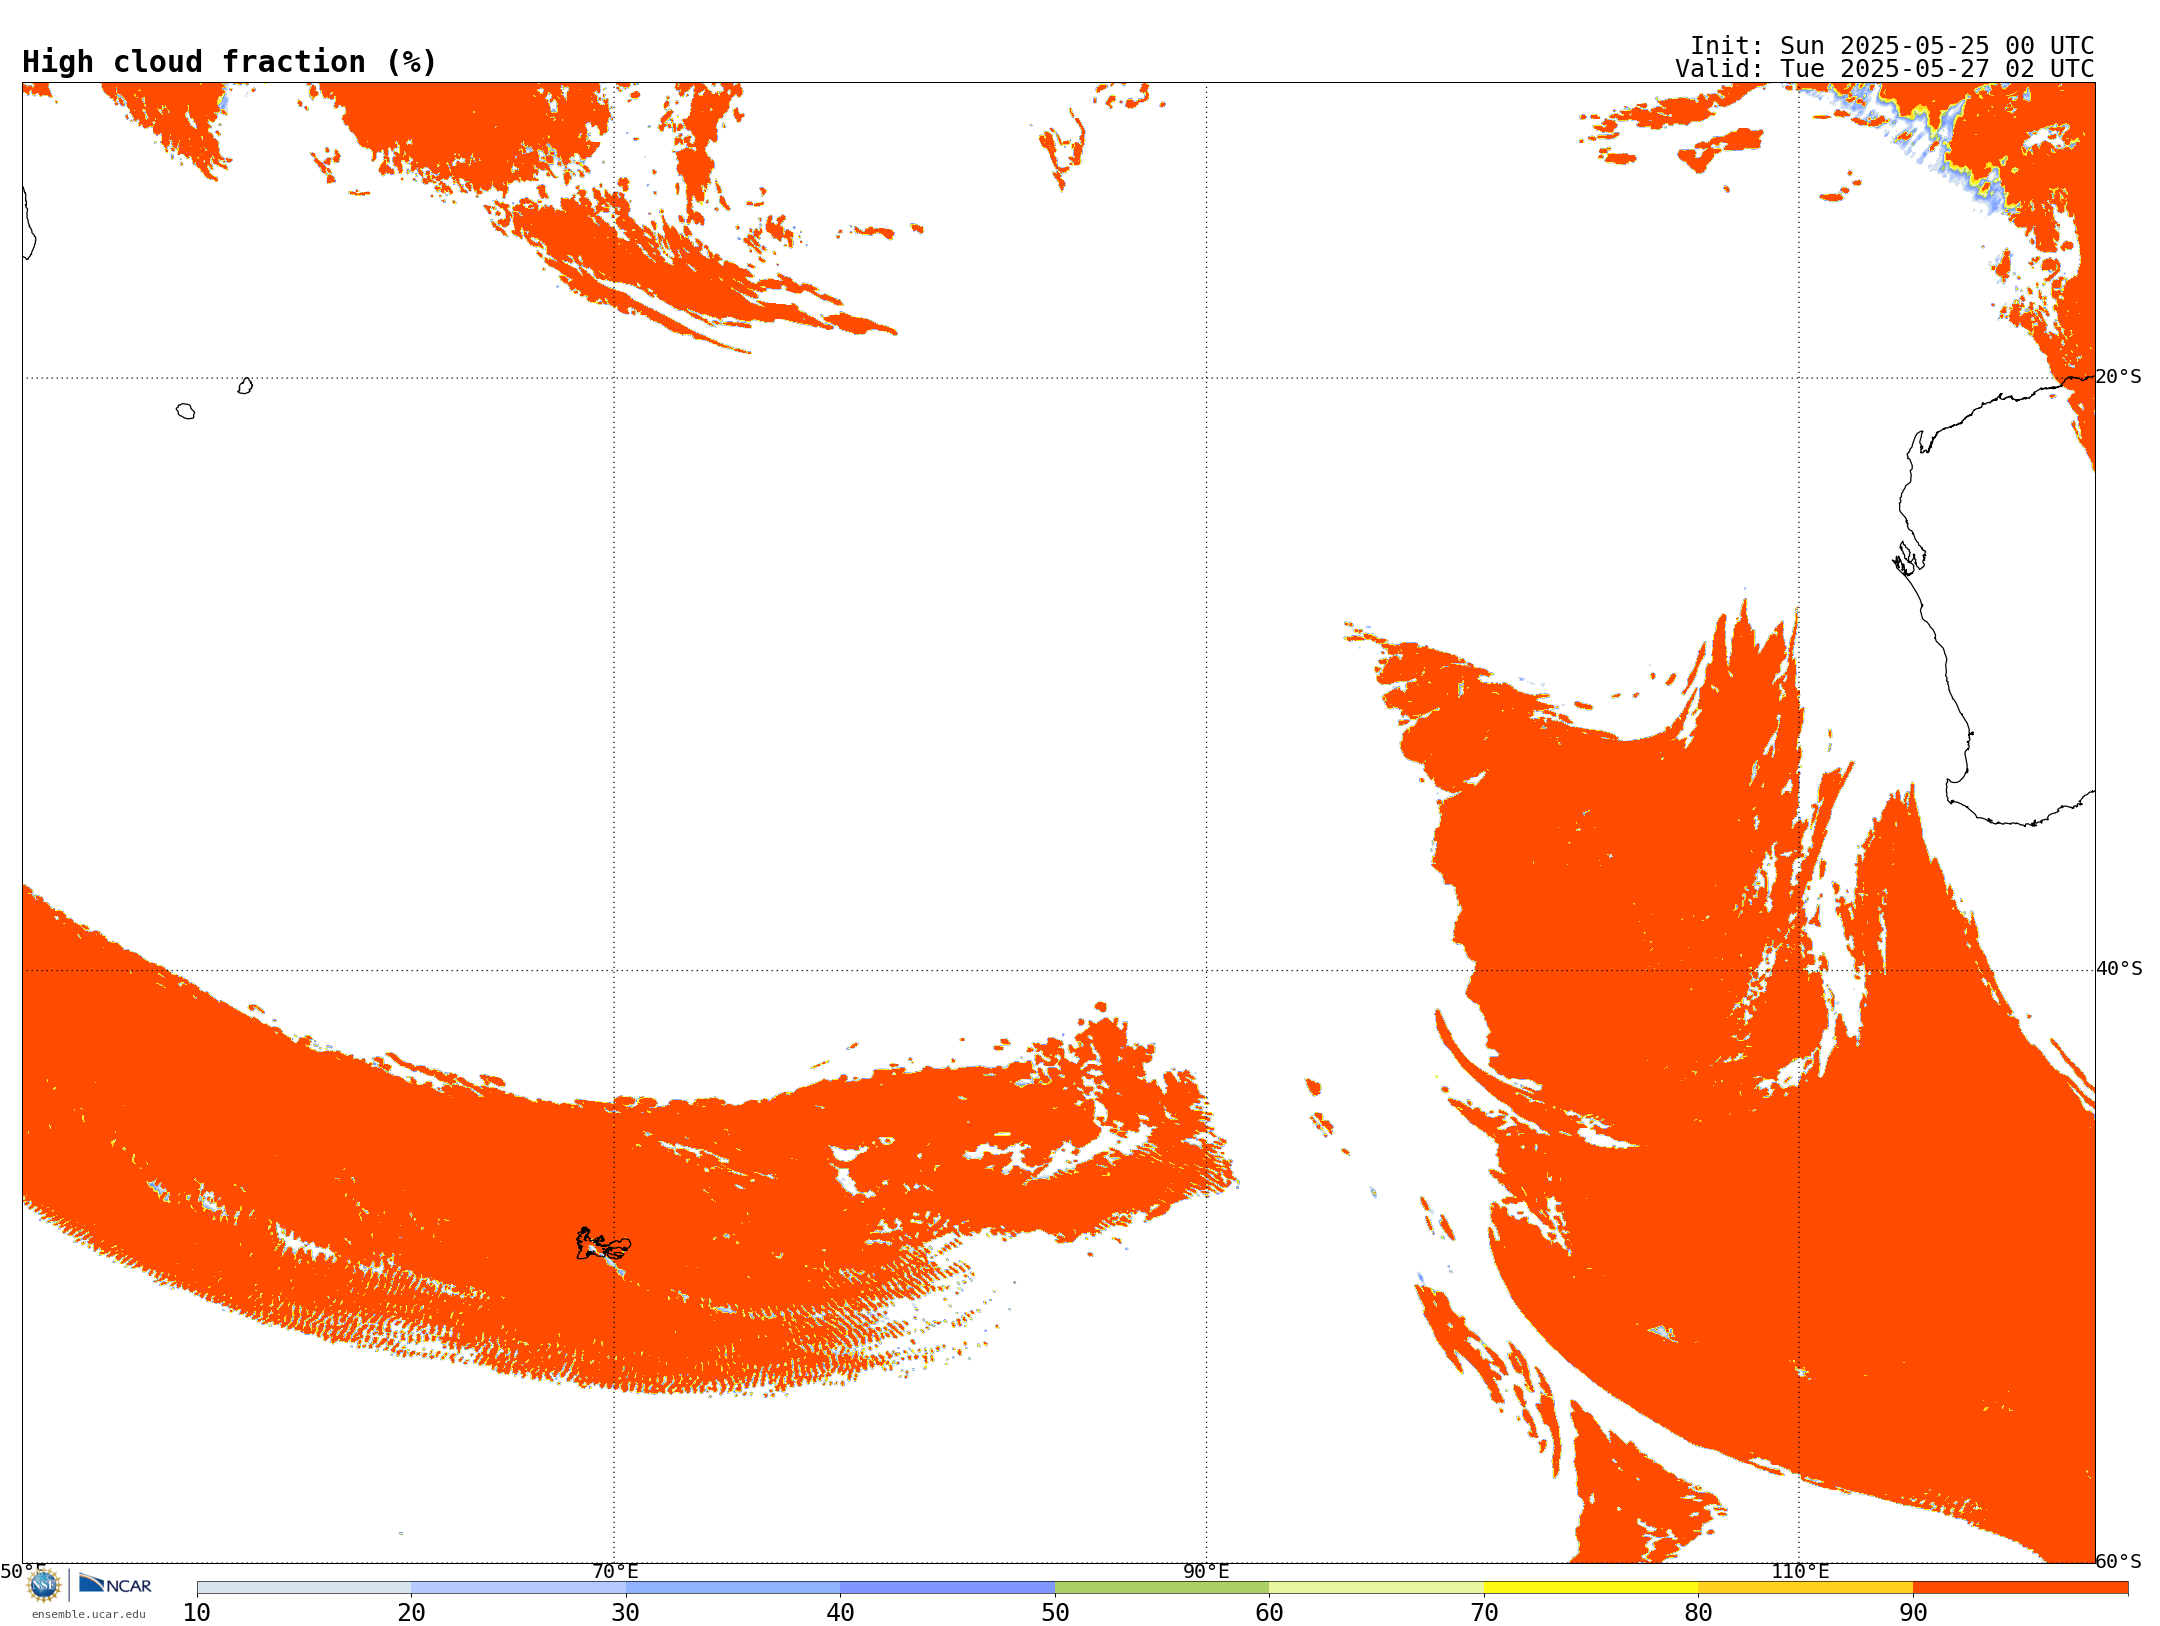The width and height of the screenshot is (2160, 1626).
Task: Click the colorbar tick label 50
Action: point(1055,1613)
